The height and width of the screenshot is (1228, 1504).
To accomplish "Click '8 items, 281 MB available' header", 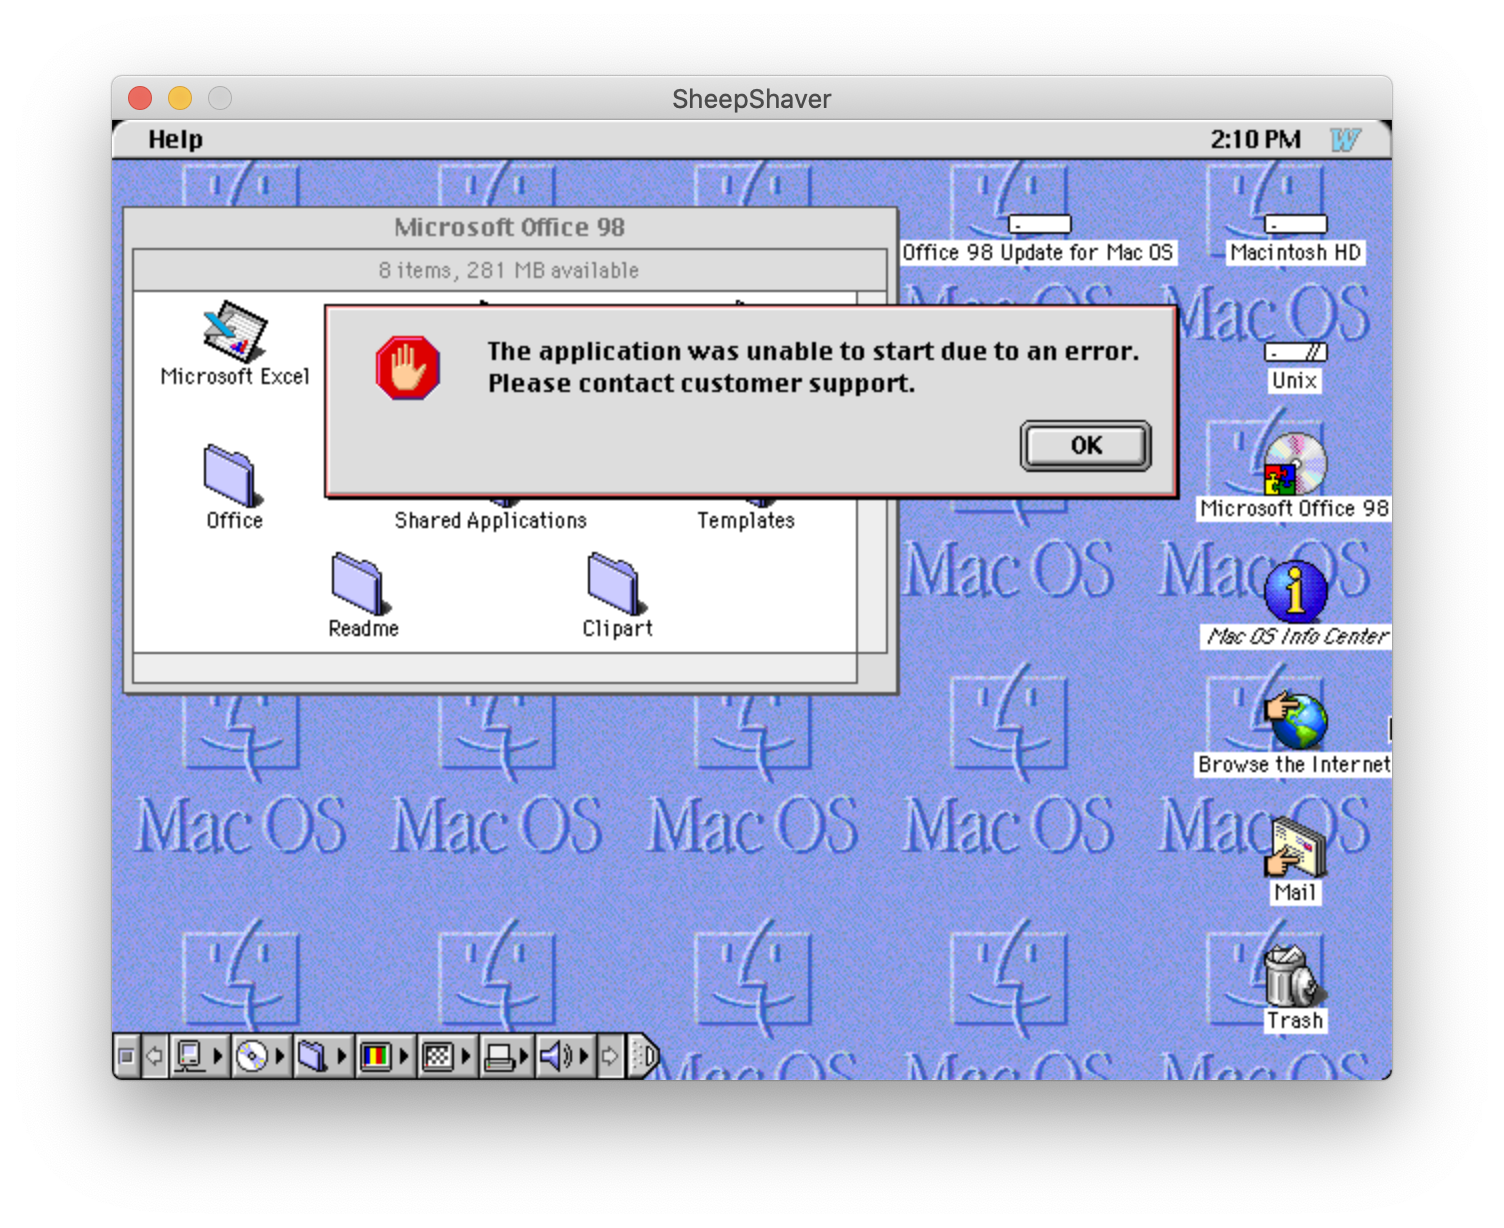I will (x=509, y=270).
